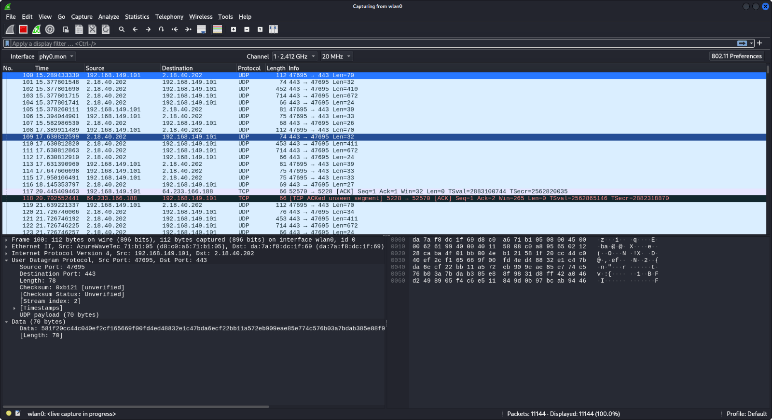Go back to previous packet arrow
This screenshot has height=420, width=772.
(x=133, y=30)
